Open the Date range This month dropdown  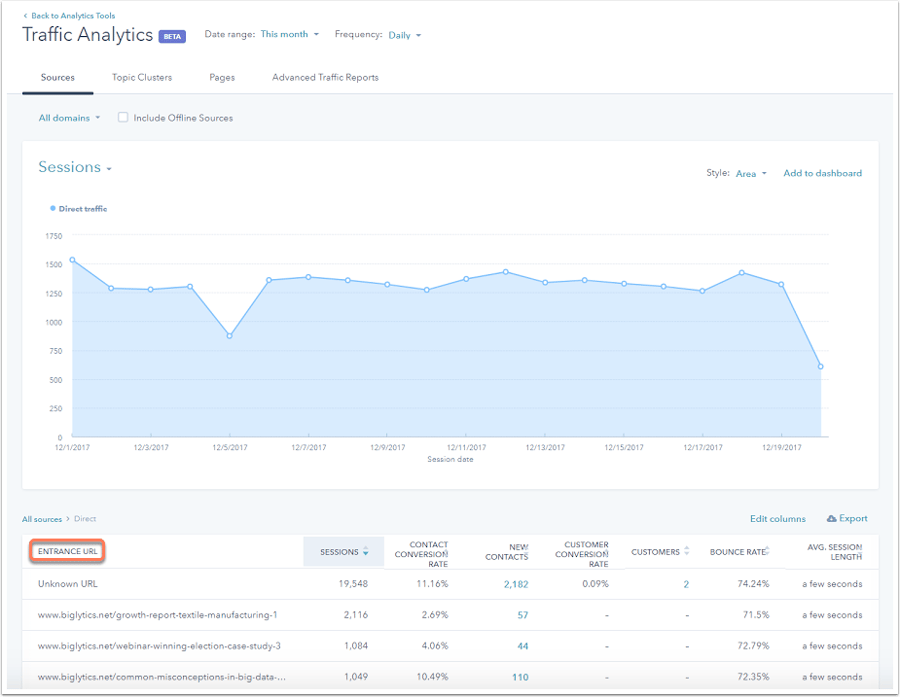[x=289, y=34]
